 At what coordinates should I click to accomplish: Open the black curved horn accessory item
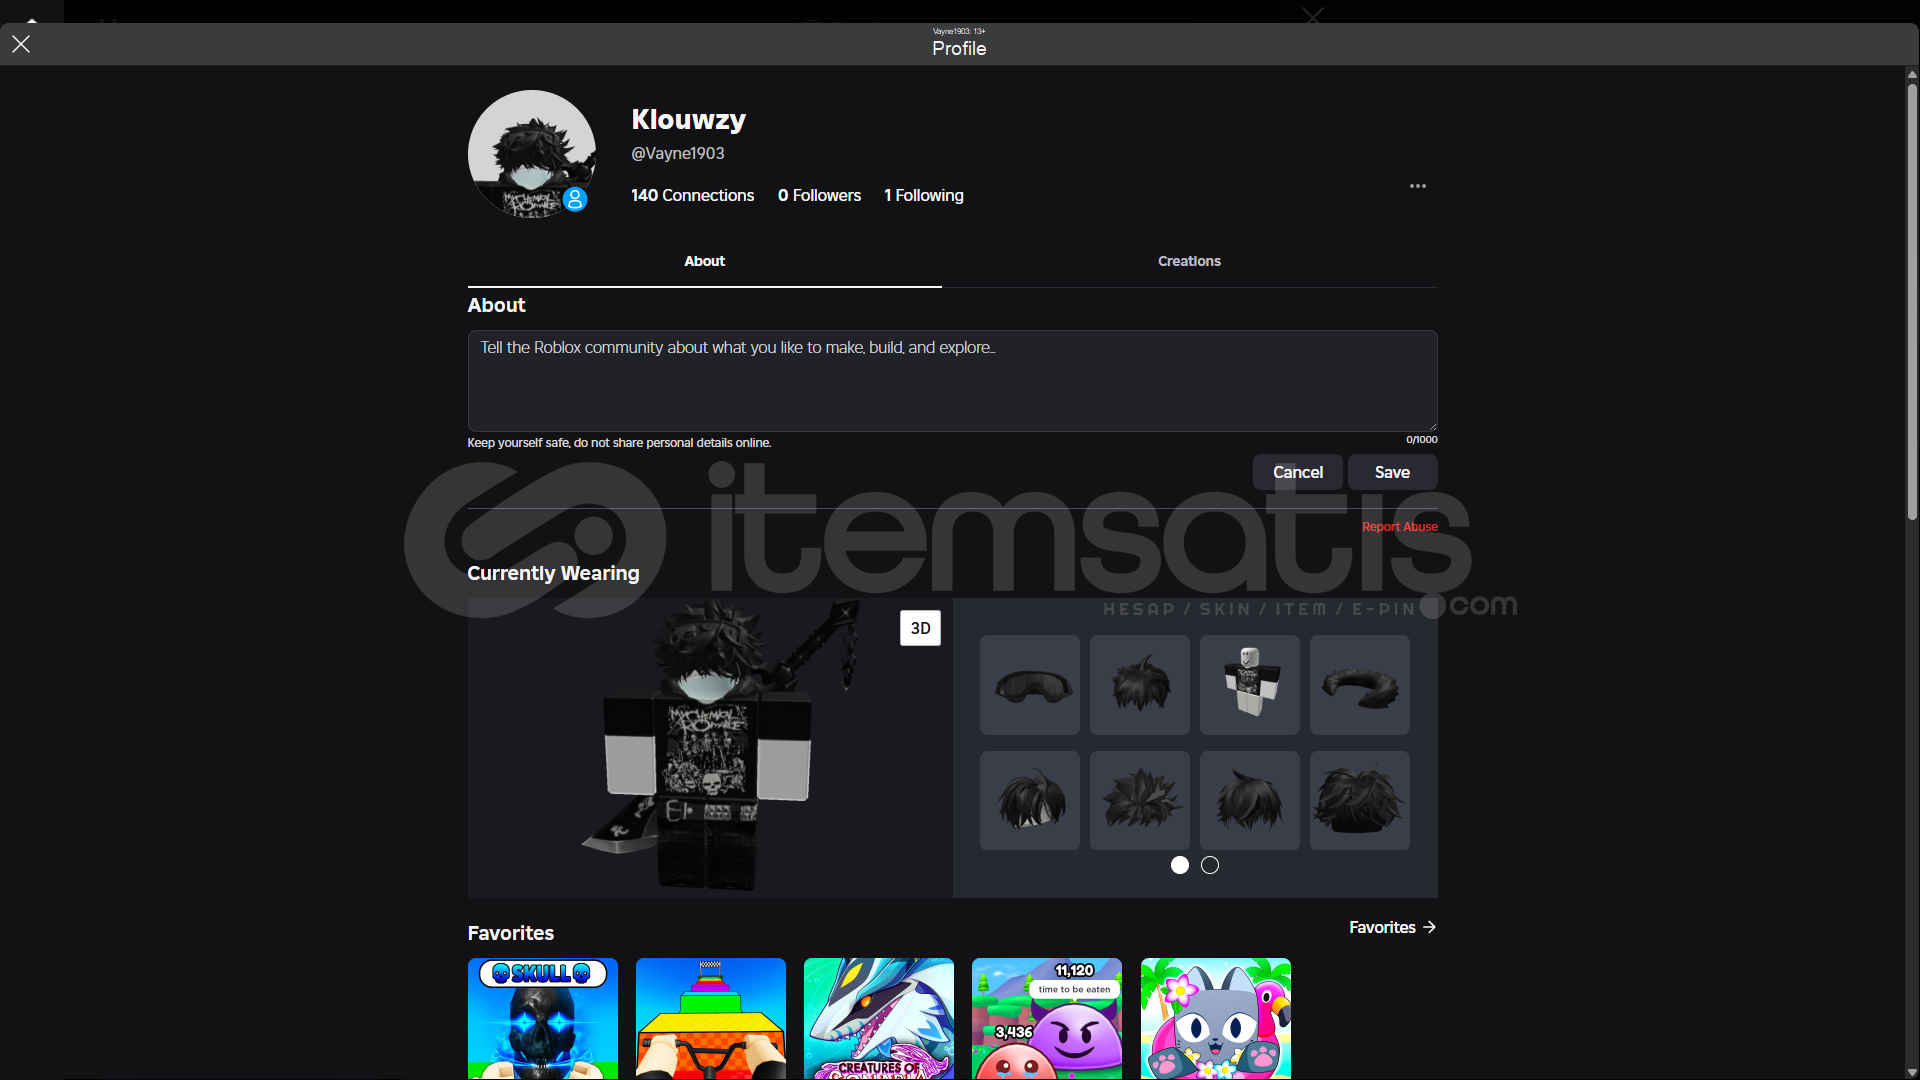click(1360, 685)
